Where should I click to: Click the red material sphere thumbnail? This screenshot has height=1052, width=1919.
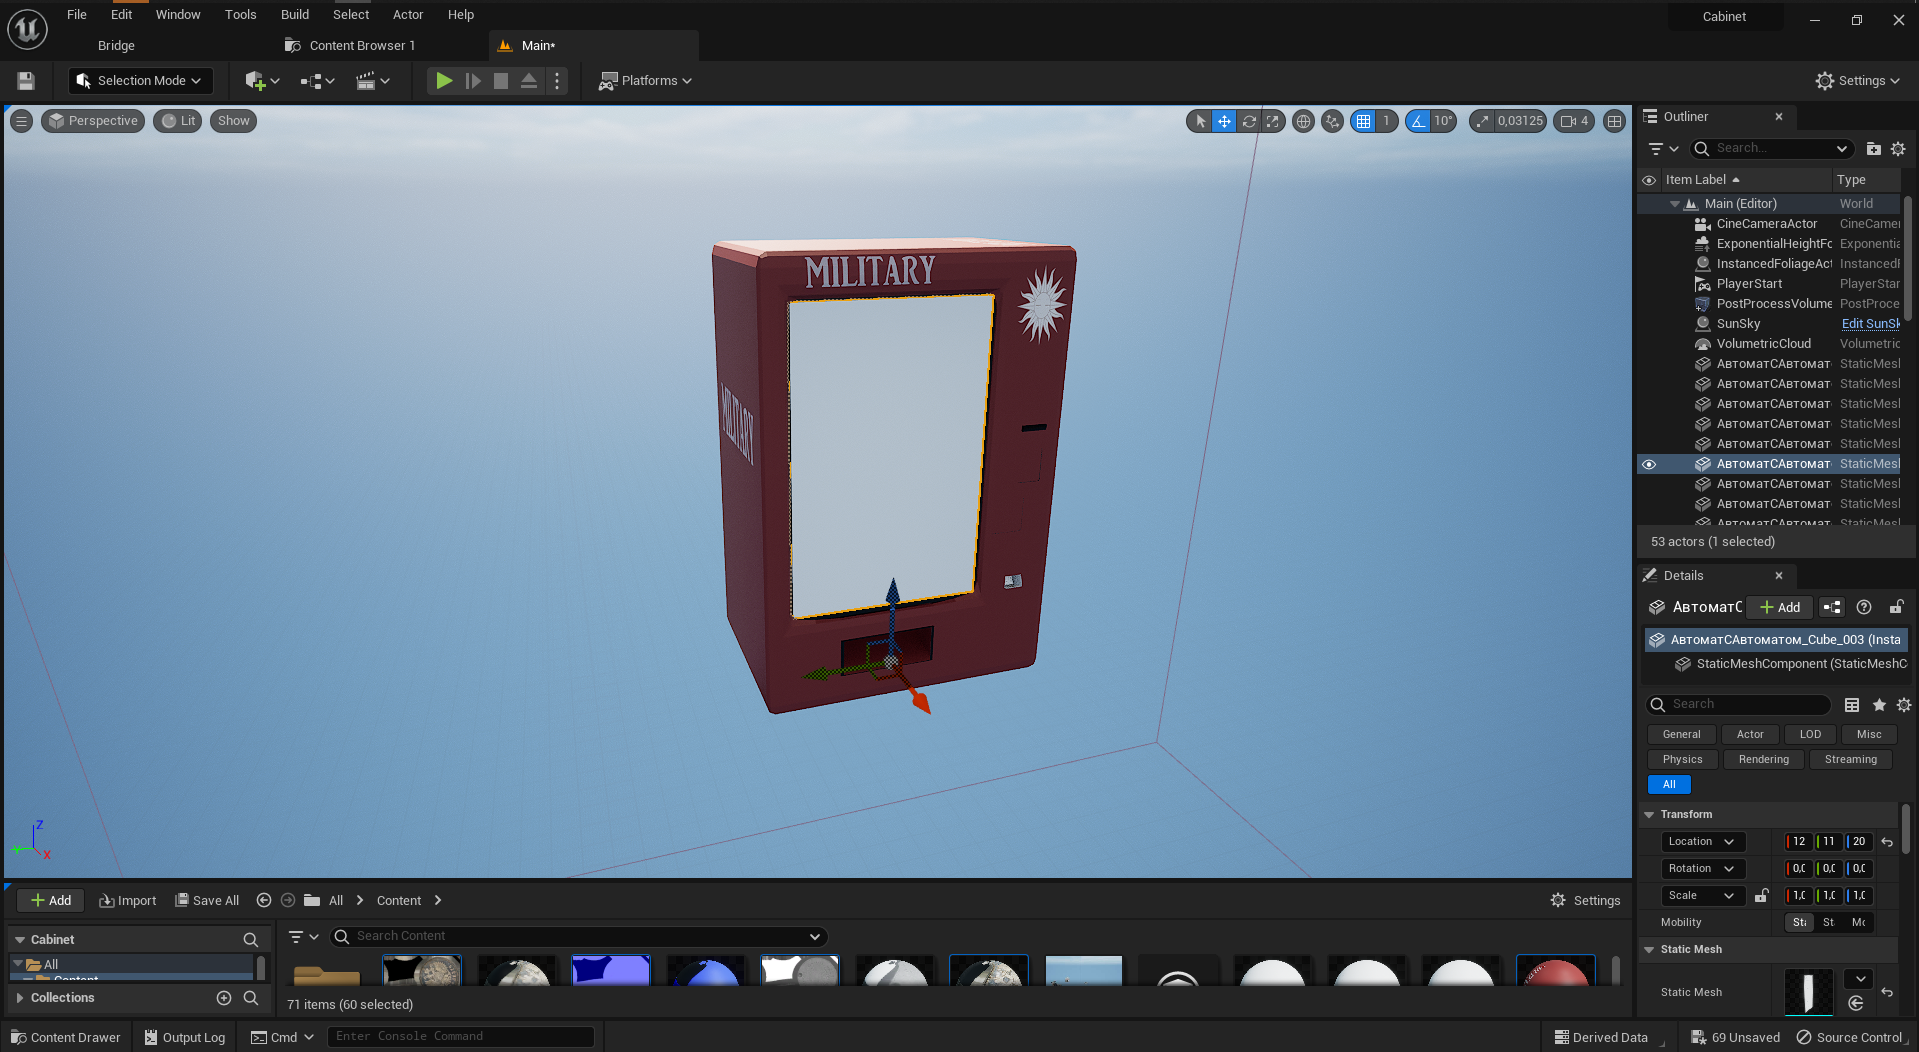click(x=1555, y=971)
